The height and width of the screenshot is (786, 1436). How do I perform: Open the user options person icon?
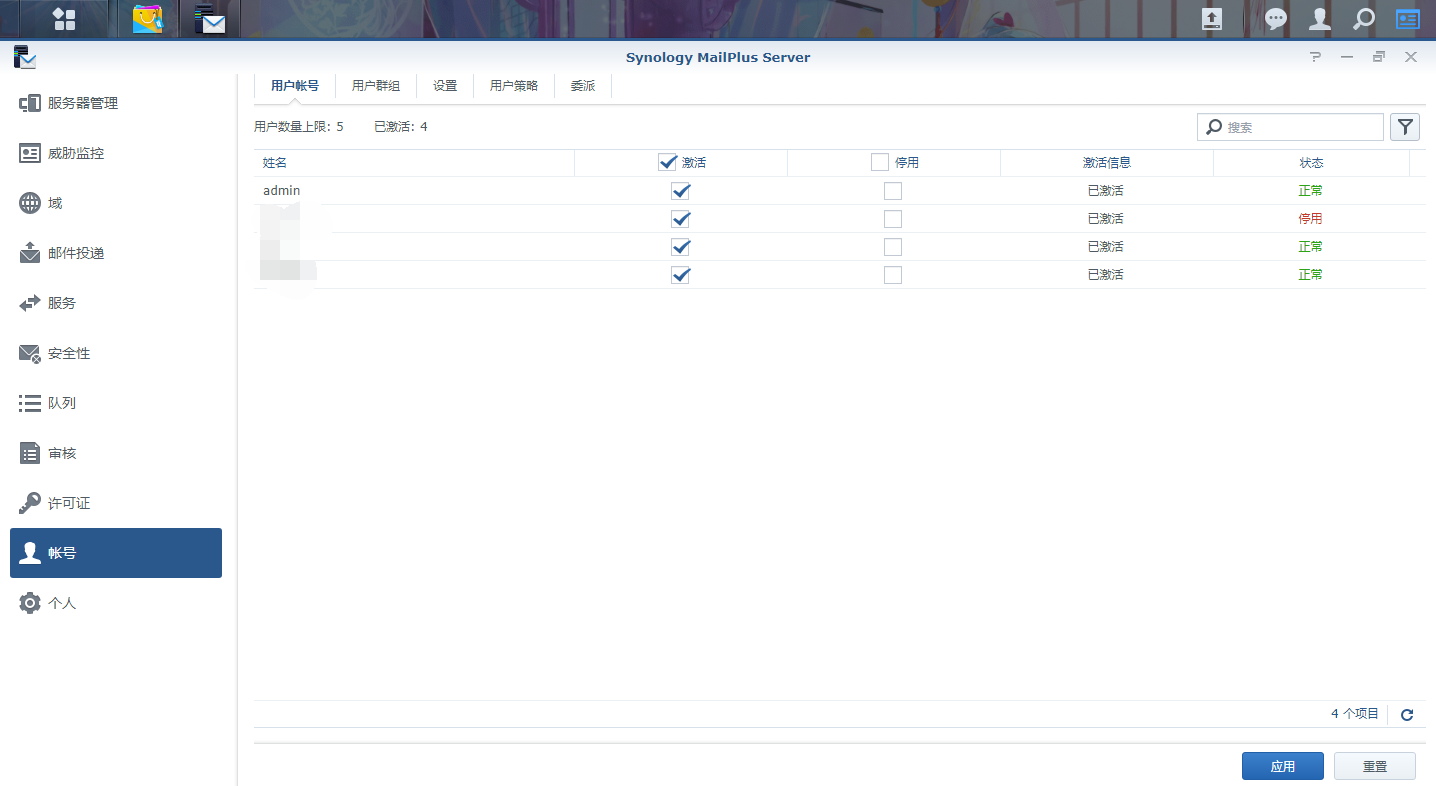(x=1320, y=19)
